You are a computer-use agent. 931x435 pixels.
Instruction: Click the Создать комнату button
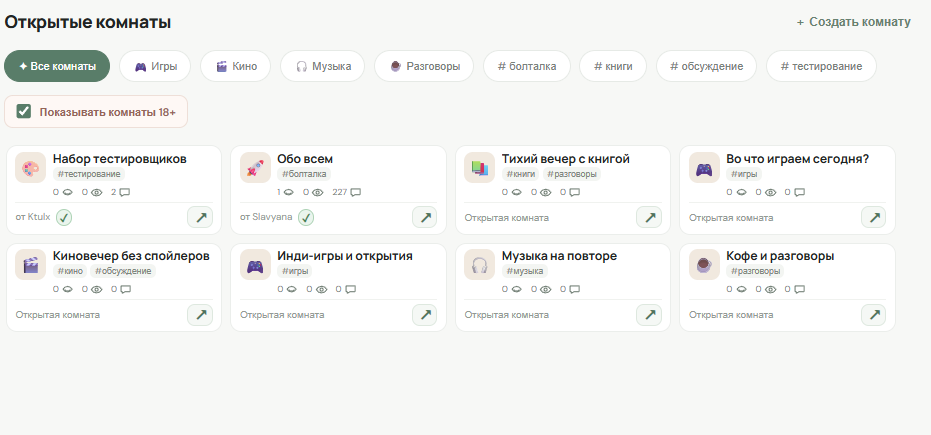pos(853,22)
